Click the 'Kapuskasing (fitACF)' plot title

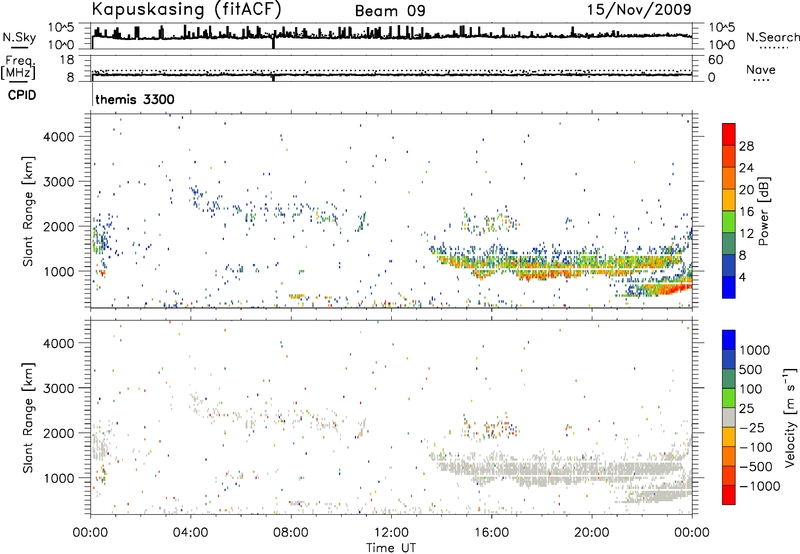tap(186, 9)
